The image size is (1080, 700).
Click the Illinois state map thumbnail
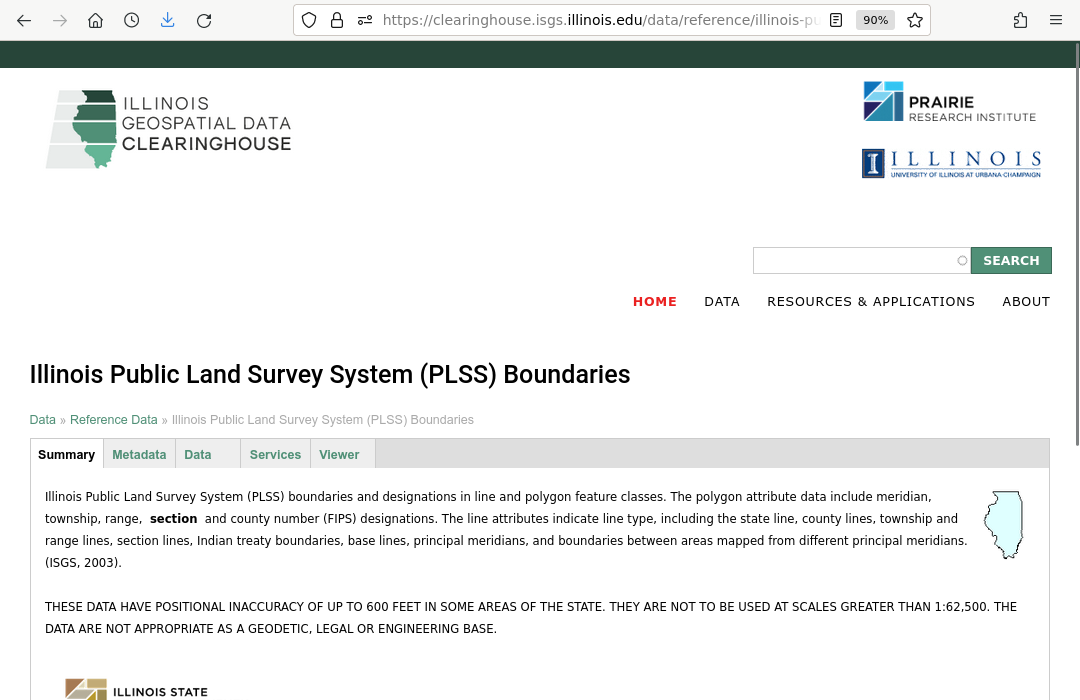tap(1003, 525)
